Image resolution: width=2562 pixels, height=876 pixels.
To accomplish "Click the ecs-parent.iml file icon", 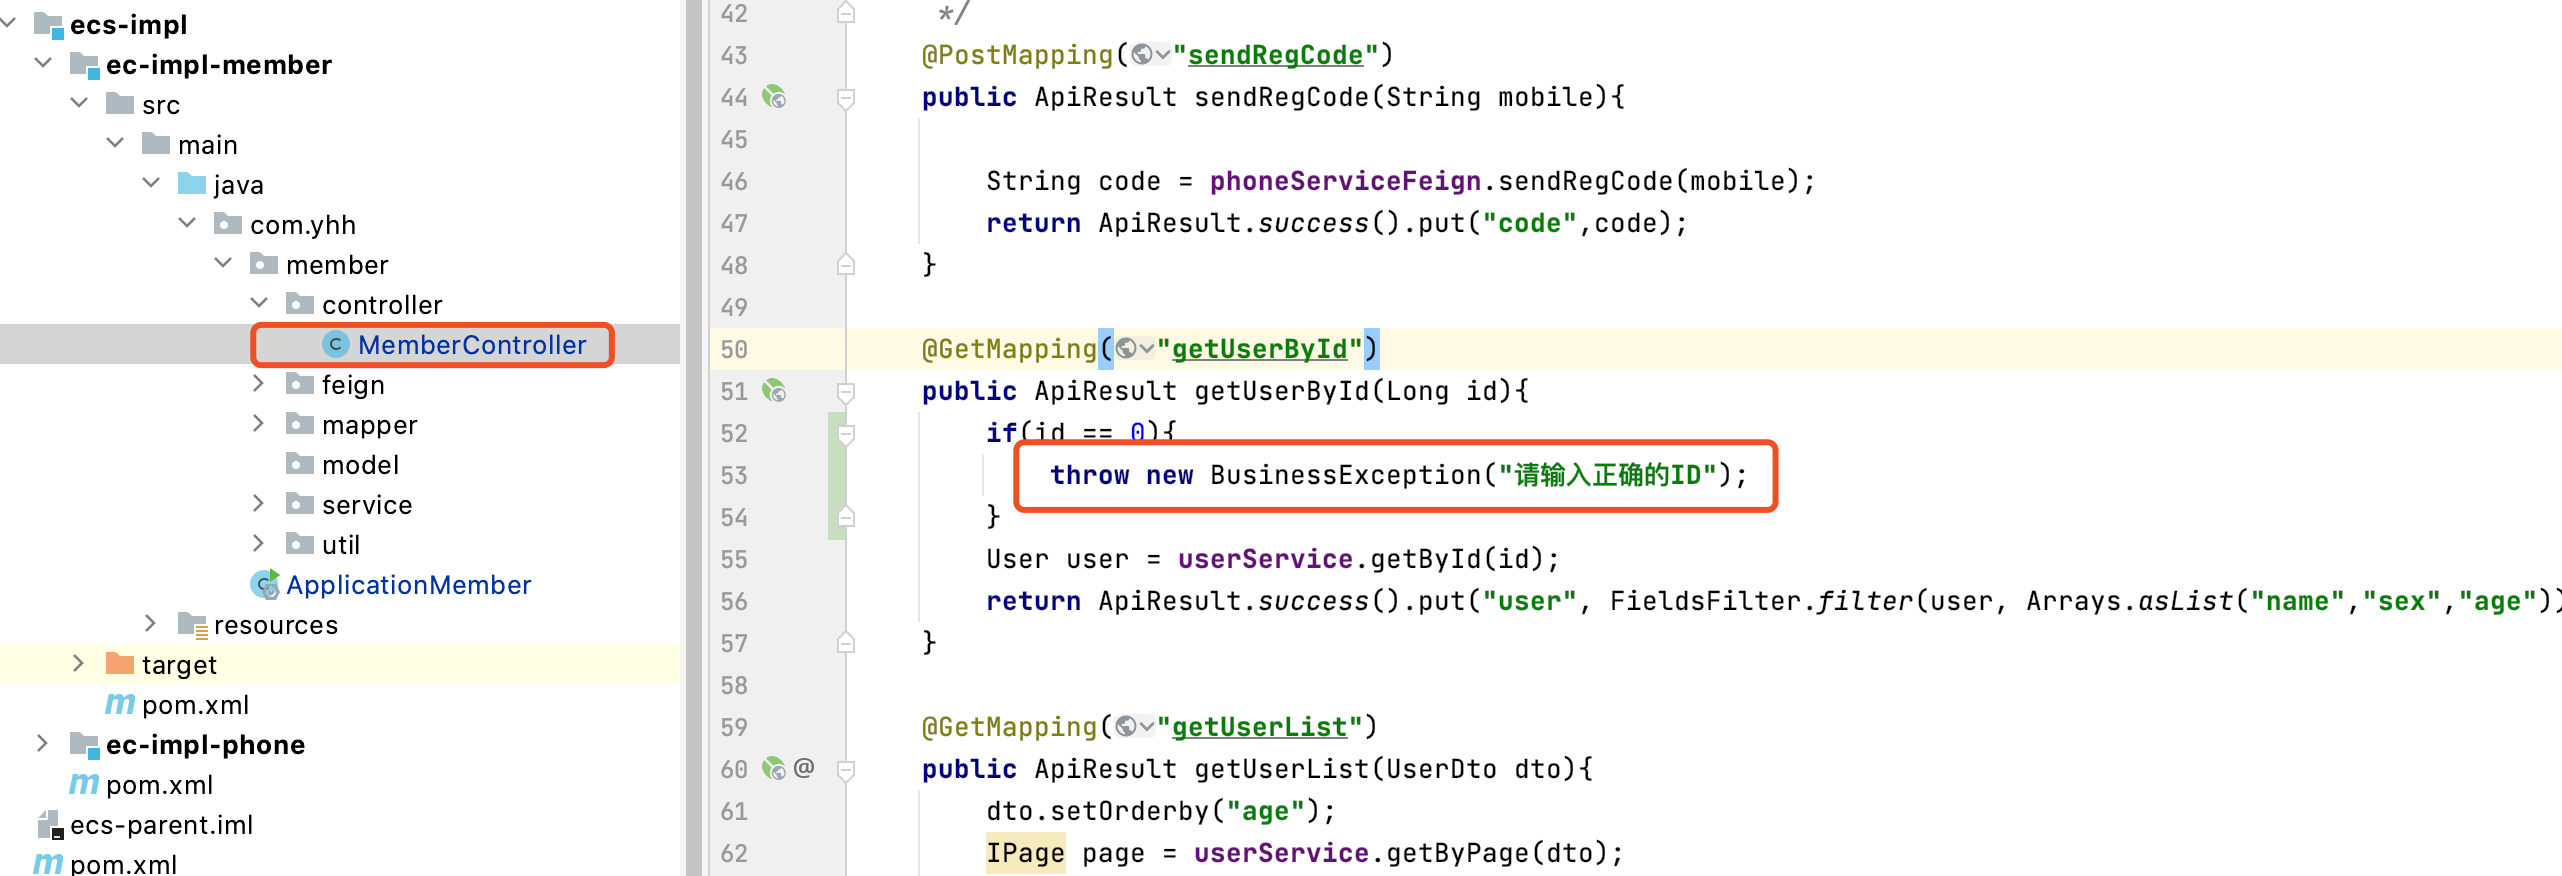I will coord(50,824).
